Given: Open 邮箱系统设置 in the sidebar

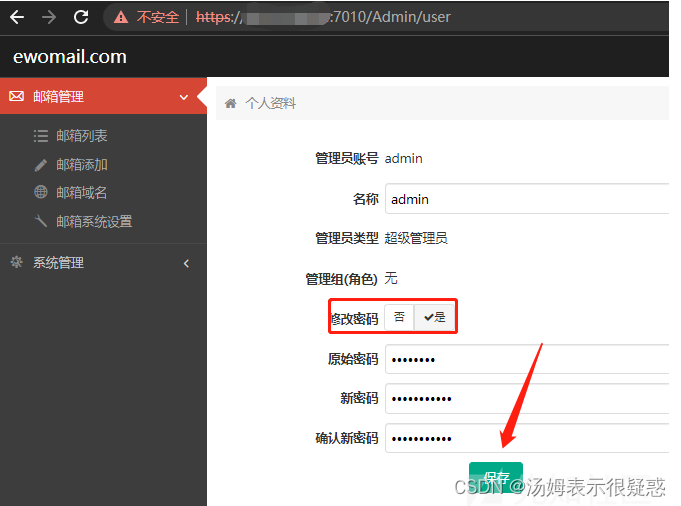Looking at the screenshot, I should click(94, 221).
